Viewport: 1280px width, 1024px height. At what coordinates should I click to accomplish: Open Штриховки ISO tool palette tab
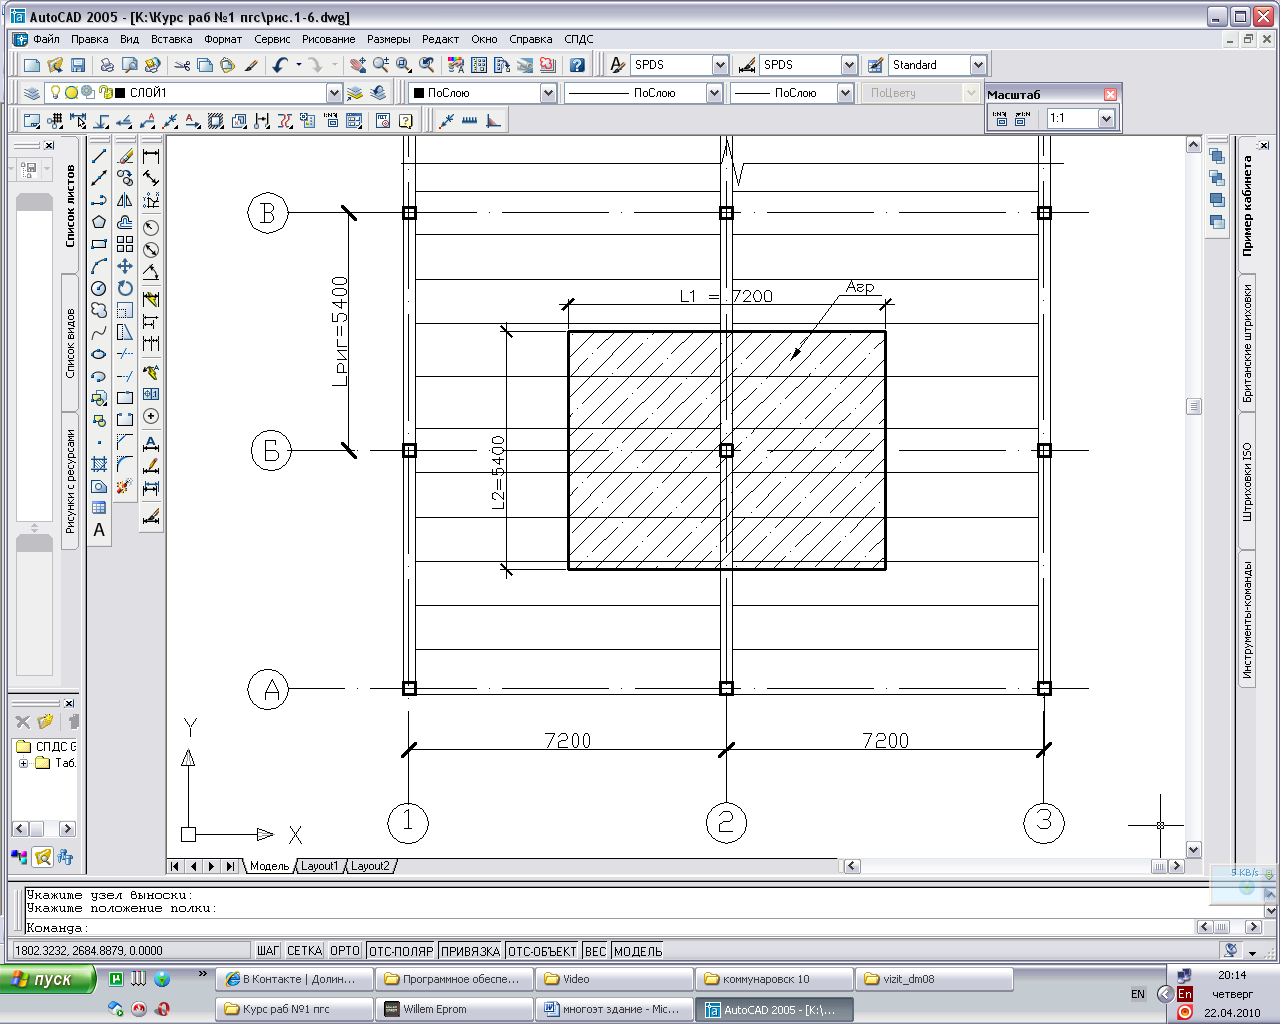click(1247, 482)
